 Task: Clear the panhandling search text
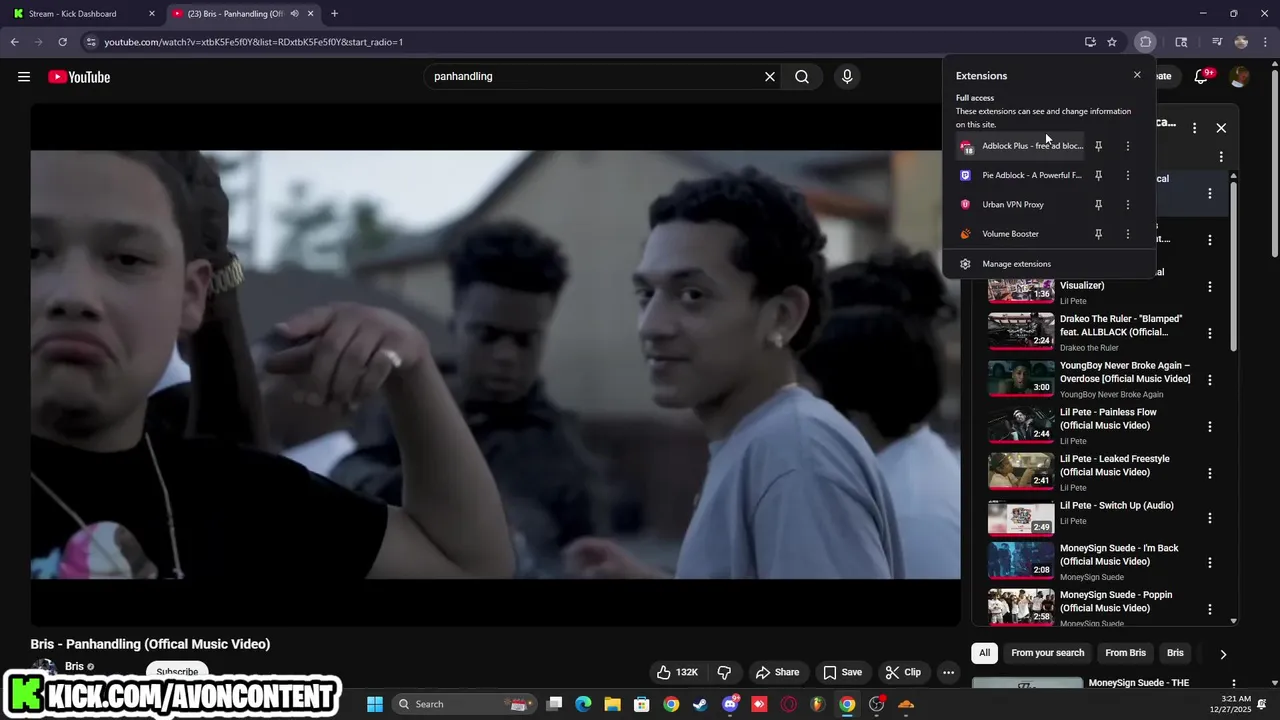770,77
